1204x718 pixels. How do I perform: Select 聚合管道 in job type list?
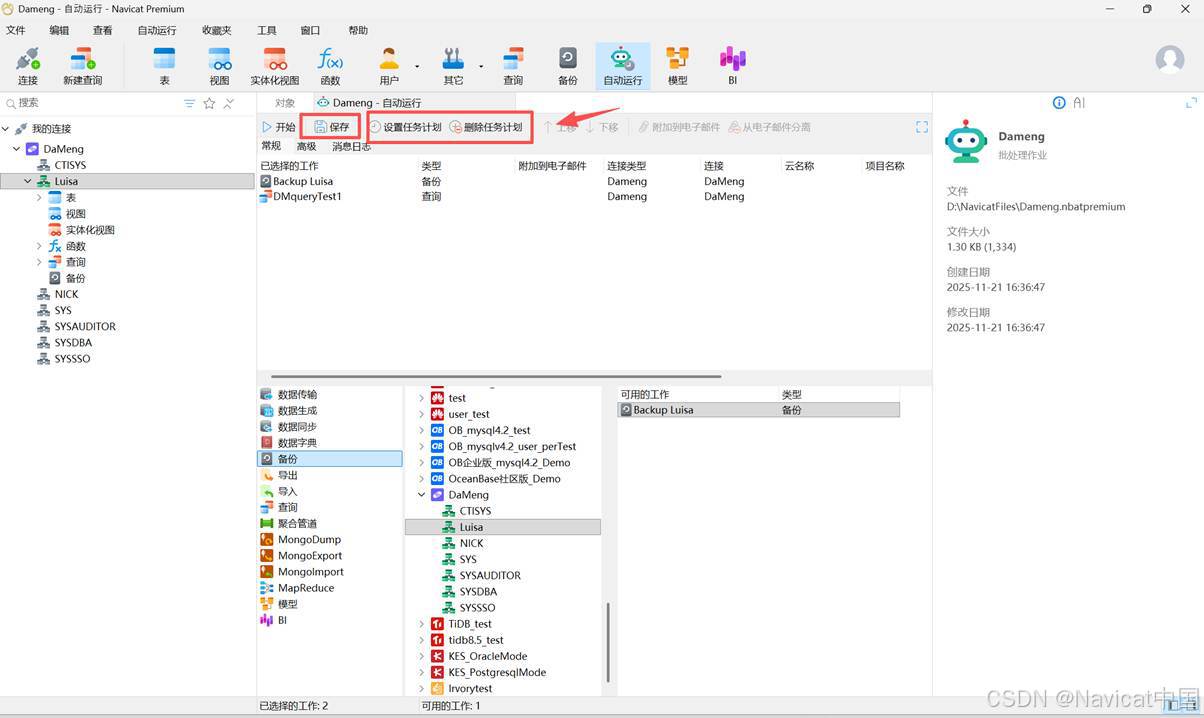288,524
